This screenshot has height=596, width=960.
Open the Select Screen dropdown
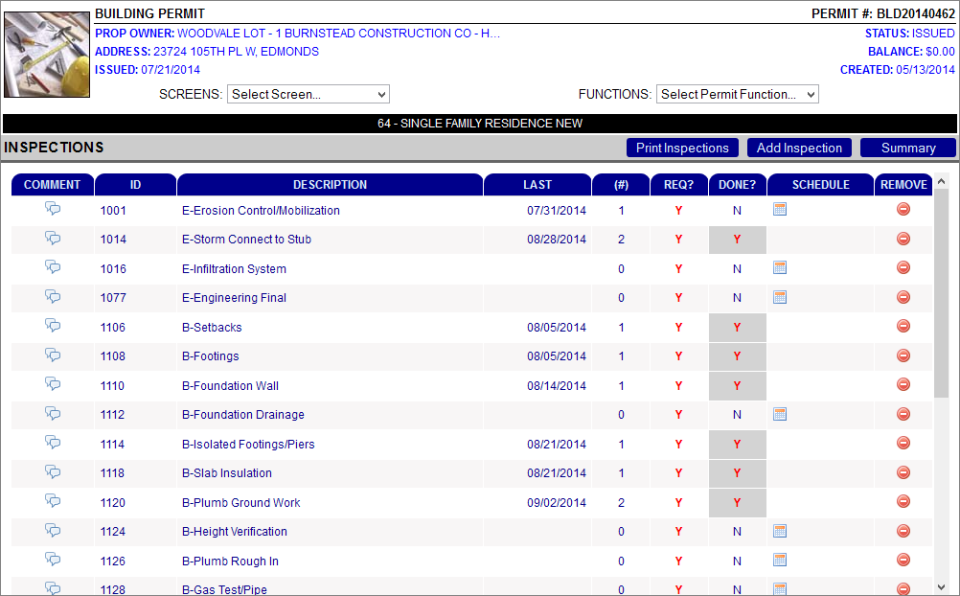pos(308,94)
